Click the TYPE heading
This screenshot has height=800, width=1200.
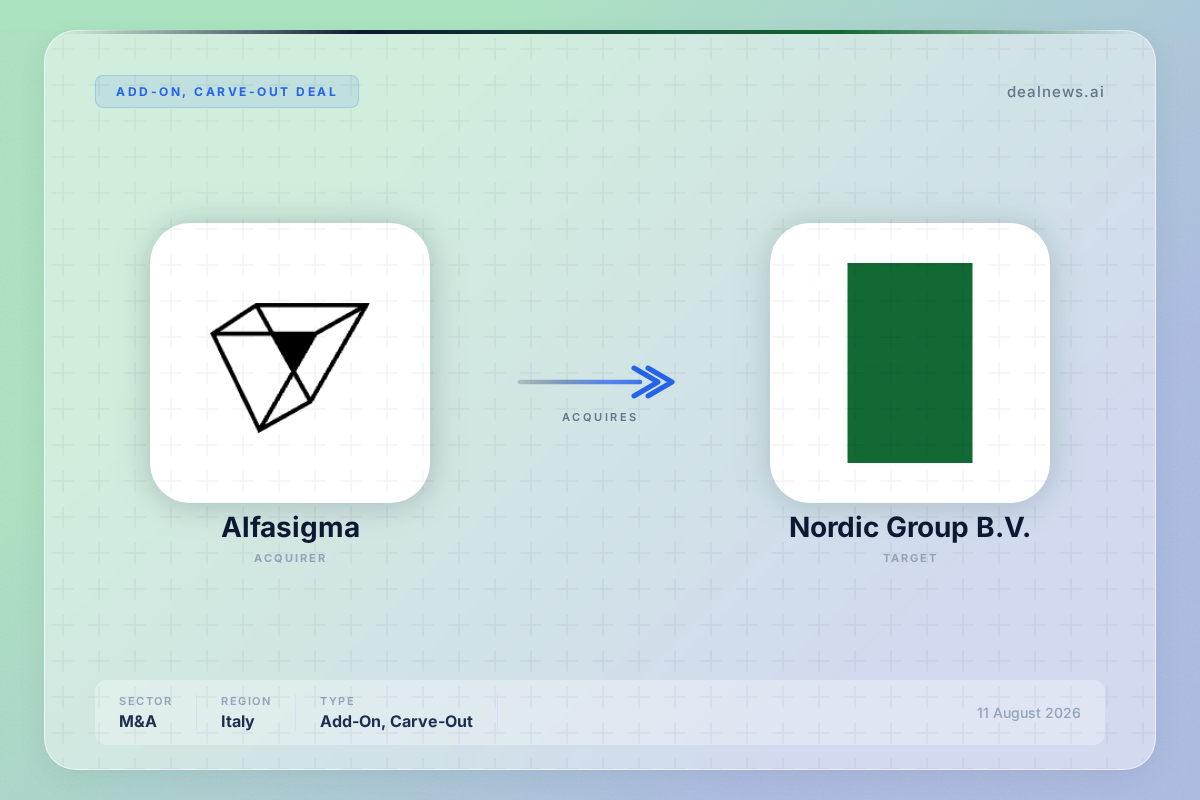point(337,701)
